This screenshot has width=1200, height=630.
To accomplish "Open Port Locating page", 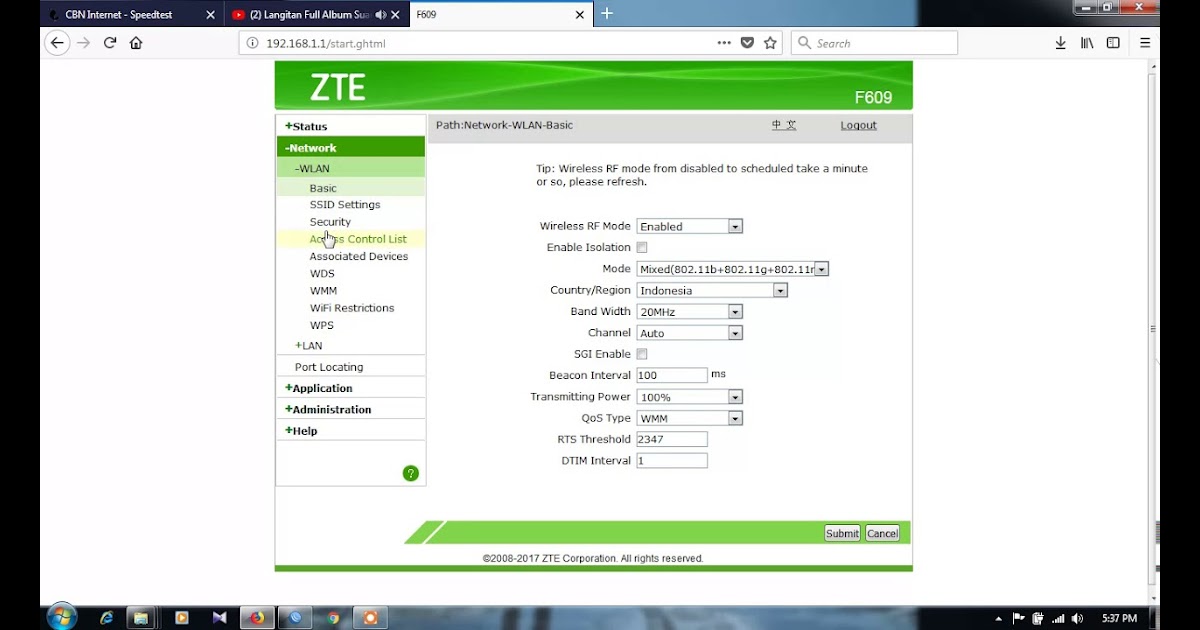I will (x=329, y=367).
